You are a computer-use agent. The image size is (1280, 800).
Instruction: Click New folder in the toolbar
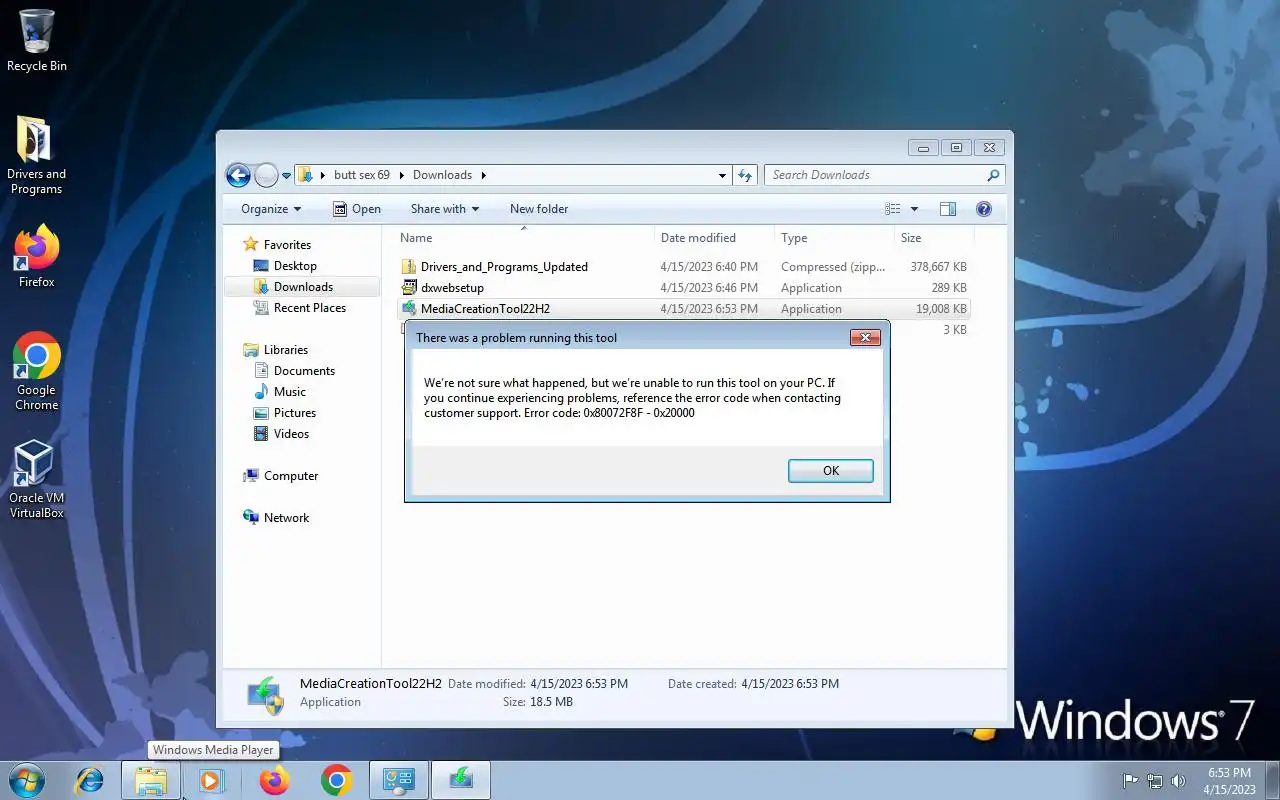click(x=539, y=209)
